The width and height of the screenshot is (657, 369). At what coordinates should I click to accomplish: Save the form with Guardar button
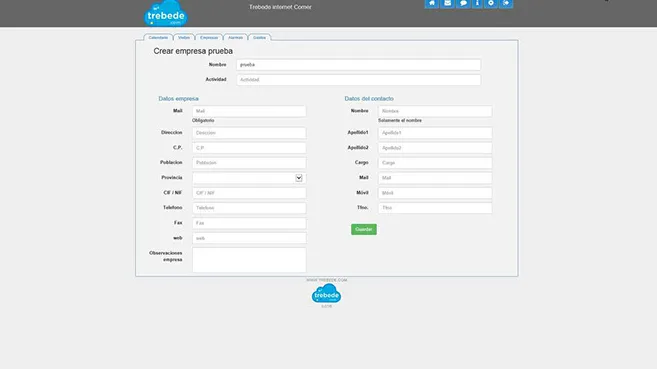click(x=364, y=229)
